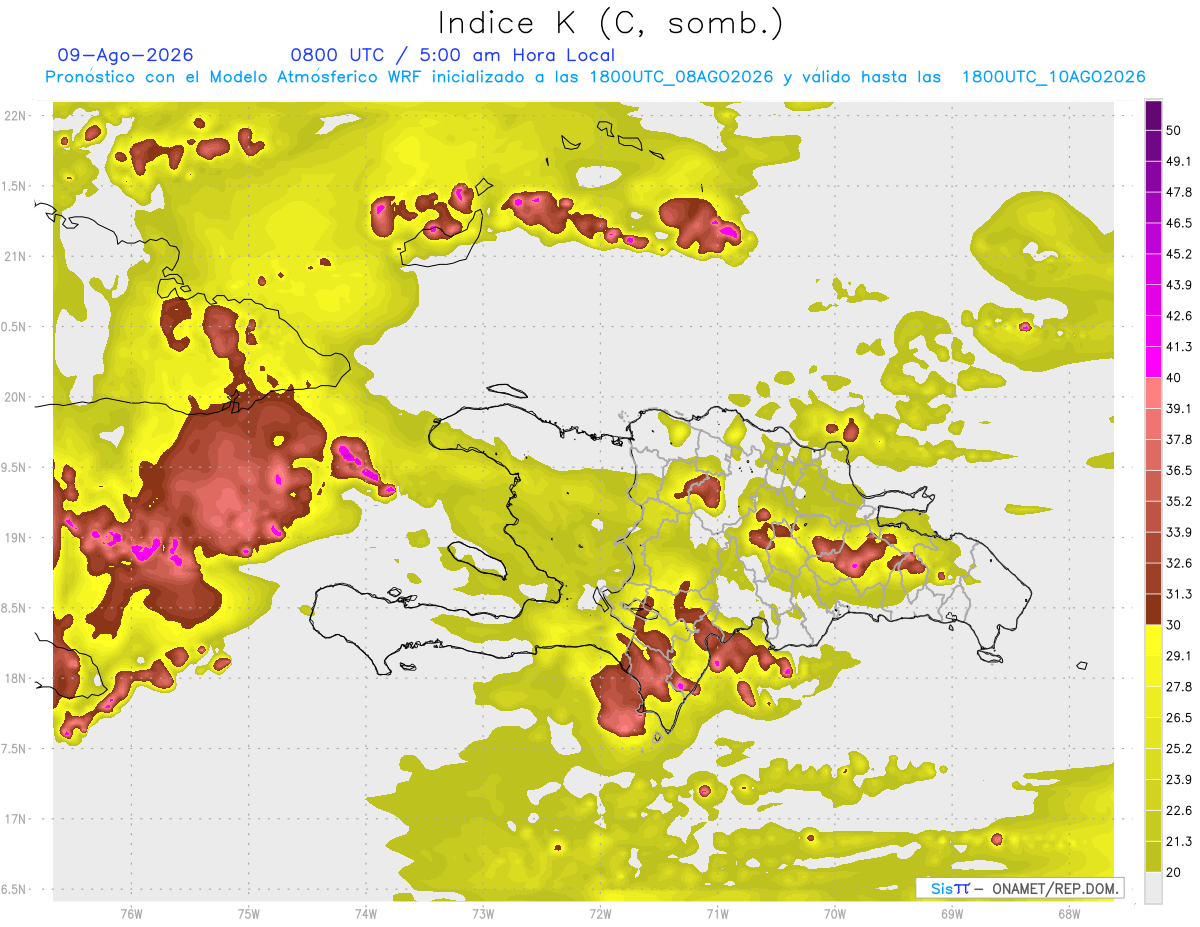Click the '74W' longitude label
This screenshot has width=1200, height=927.
tap(365, 913)
